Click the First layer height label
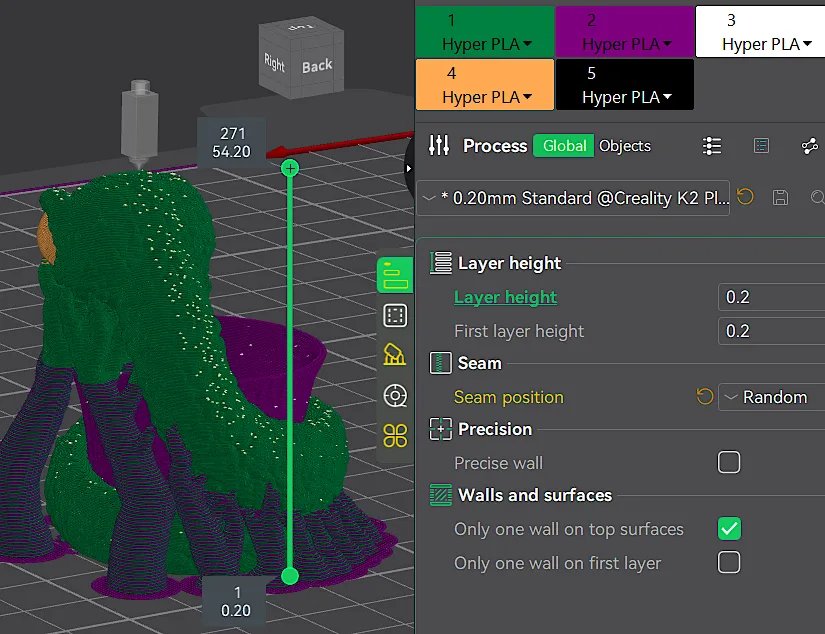Viewport: 825px width, 634px height. (x=519, y=331)
